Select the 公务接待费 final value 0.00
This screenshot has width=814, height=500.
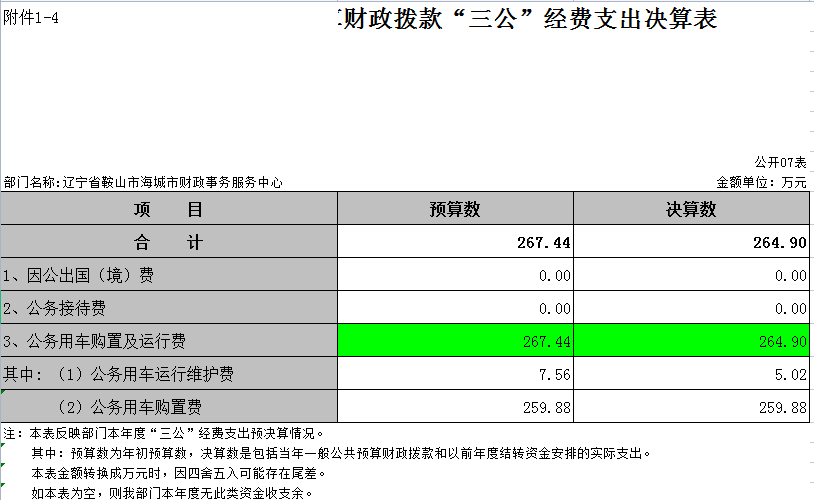pos(691,307)
